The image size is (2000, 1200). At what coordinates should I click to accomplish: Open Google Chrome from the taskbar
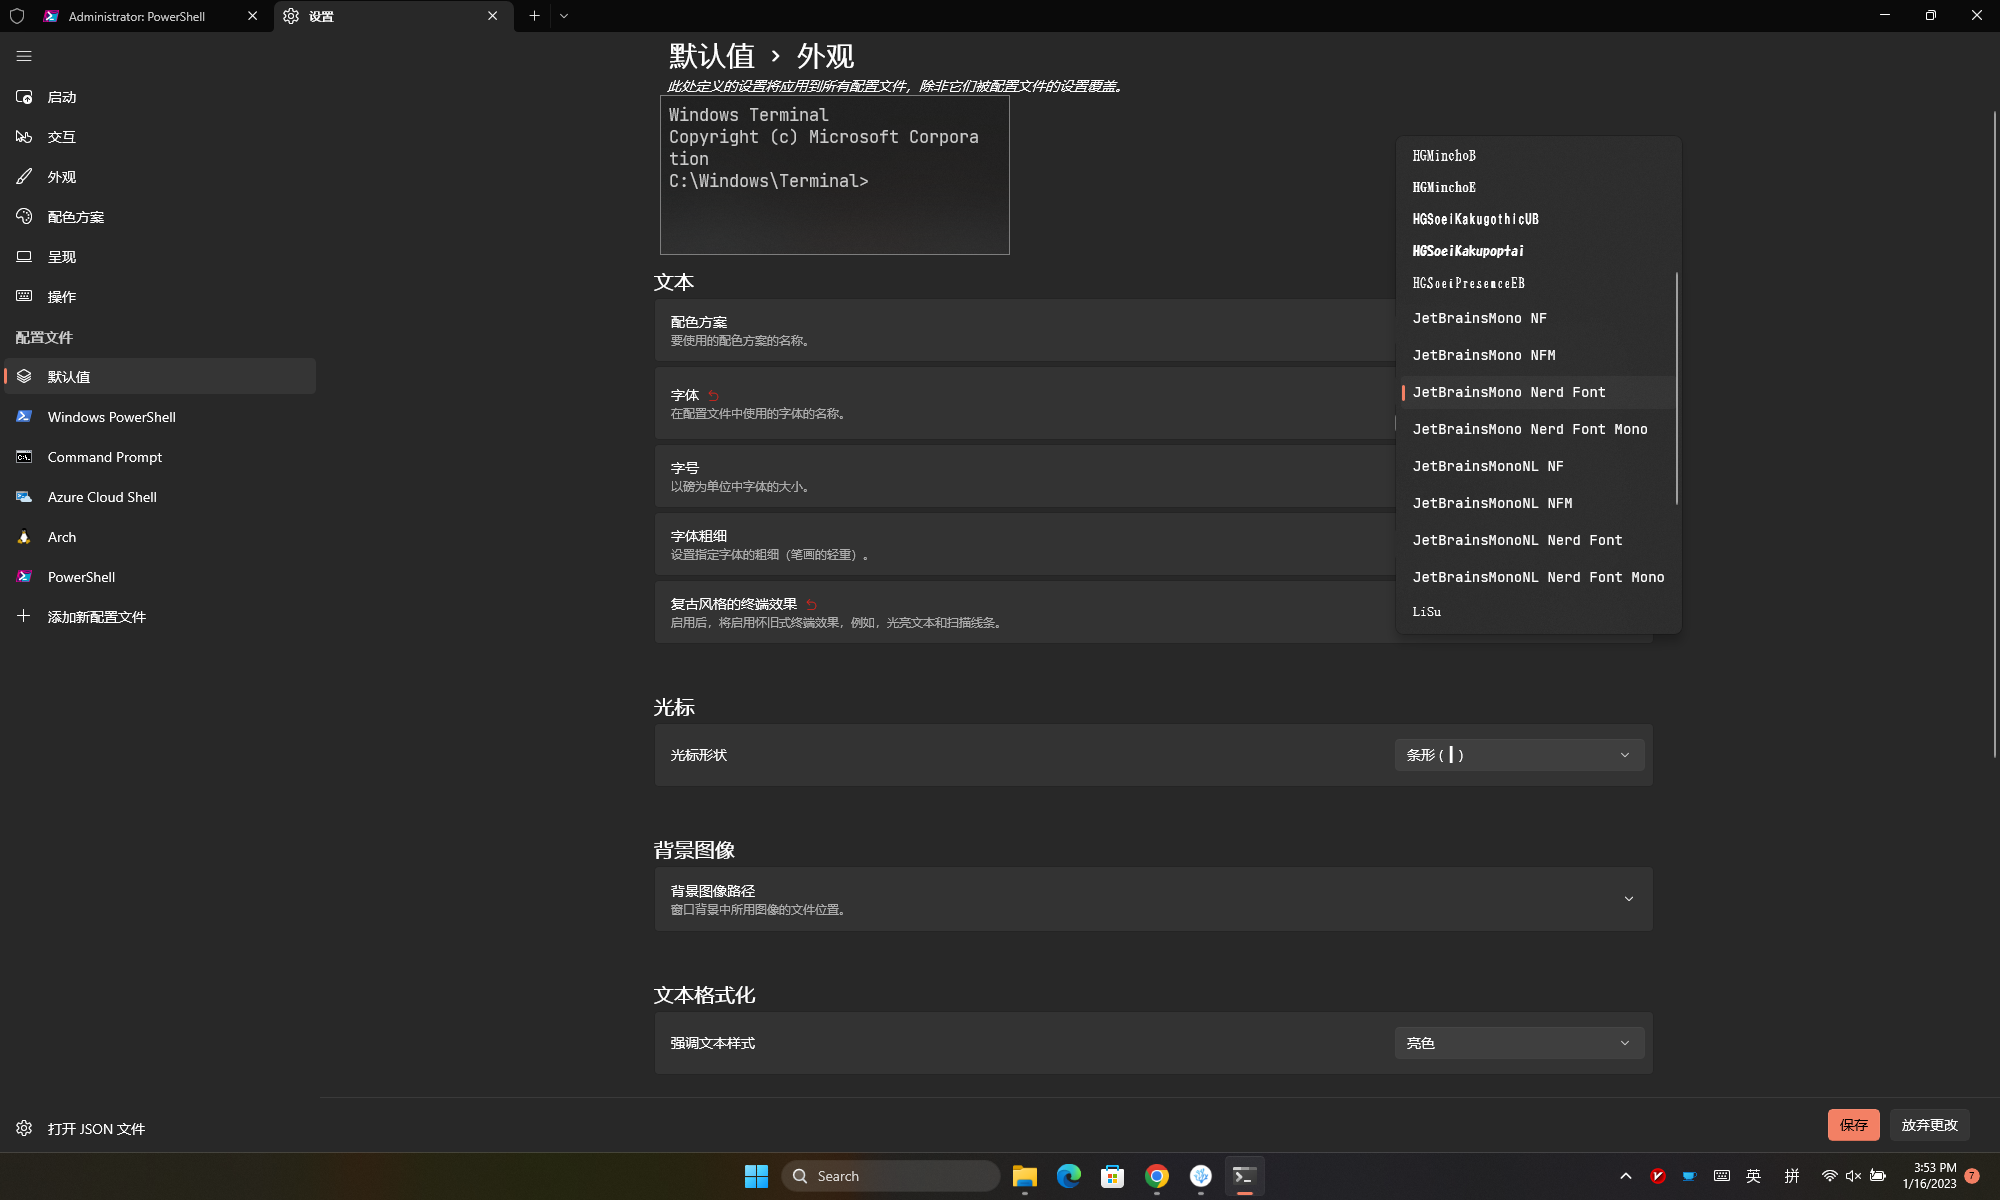pos(1156,1176)
